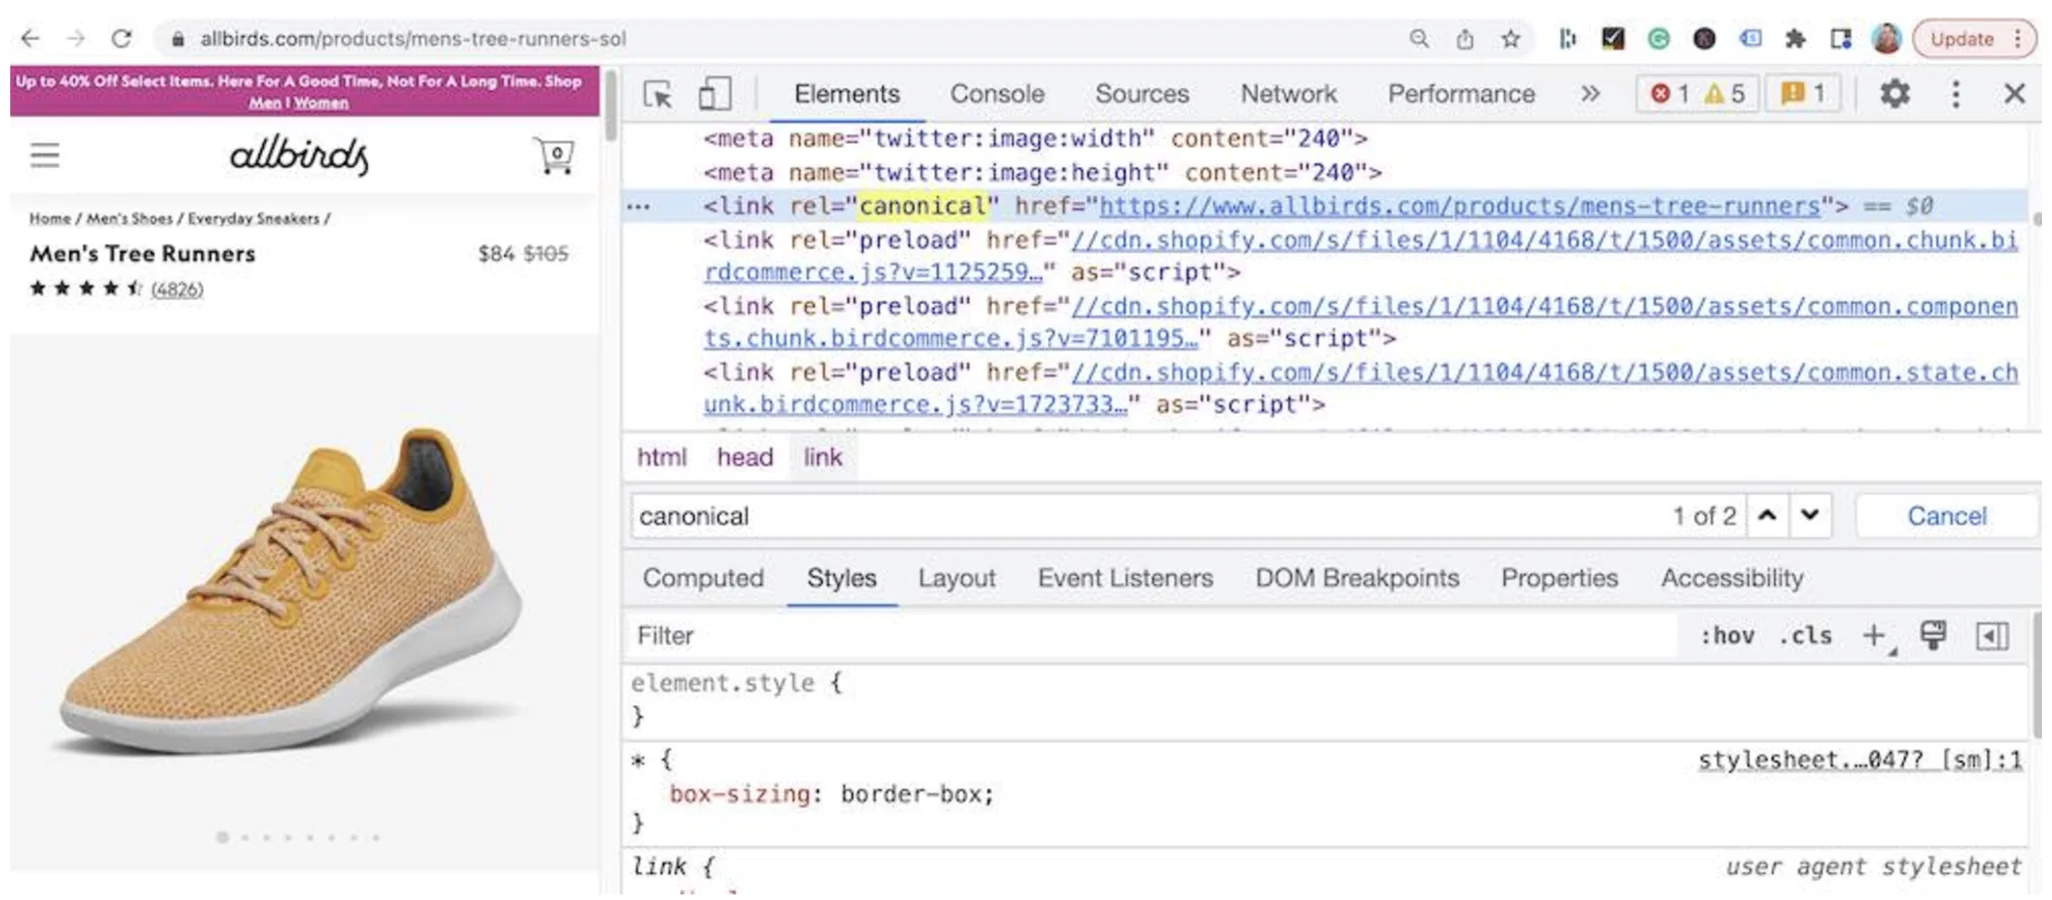The width and height of the screenshot is (2052, 900).
Task: Switch to the Elements tab
Action: 847,94
